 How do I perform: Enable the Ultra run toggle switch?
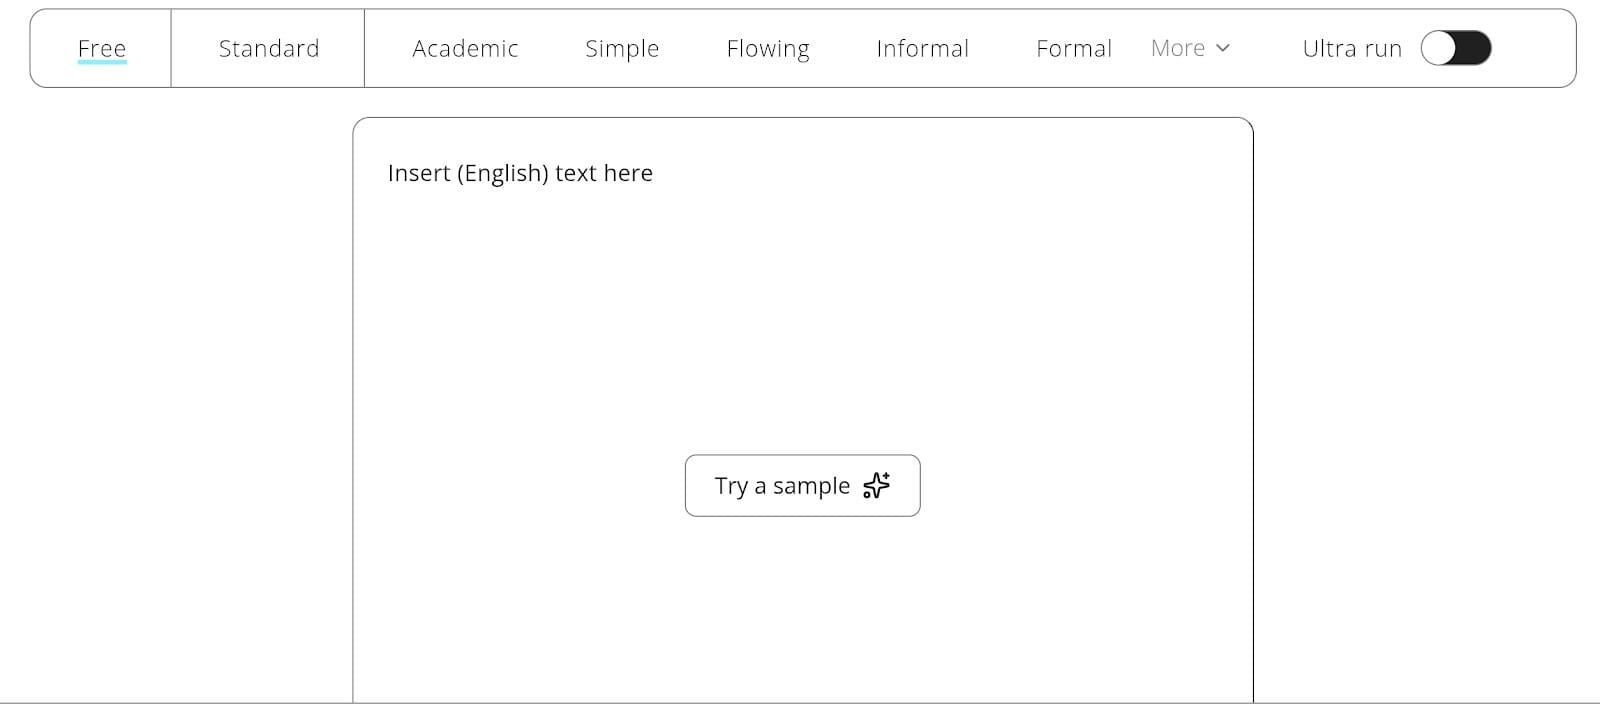point(1455,48)
